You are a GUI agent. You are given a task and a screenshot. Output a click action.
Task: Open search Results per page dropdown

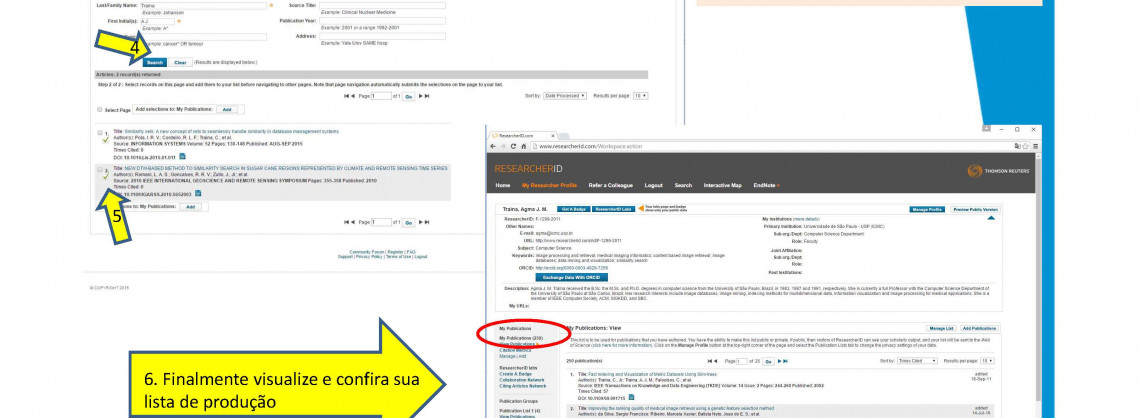click(x=640, y=95)
